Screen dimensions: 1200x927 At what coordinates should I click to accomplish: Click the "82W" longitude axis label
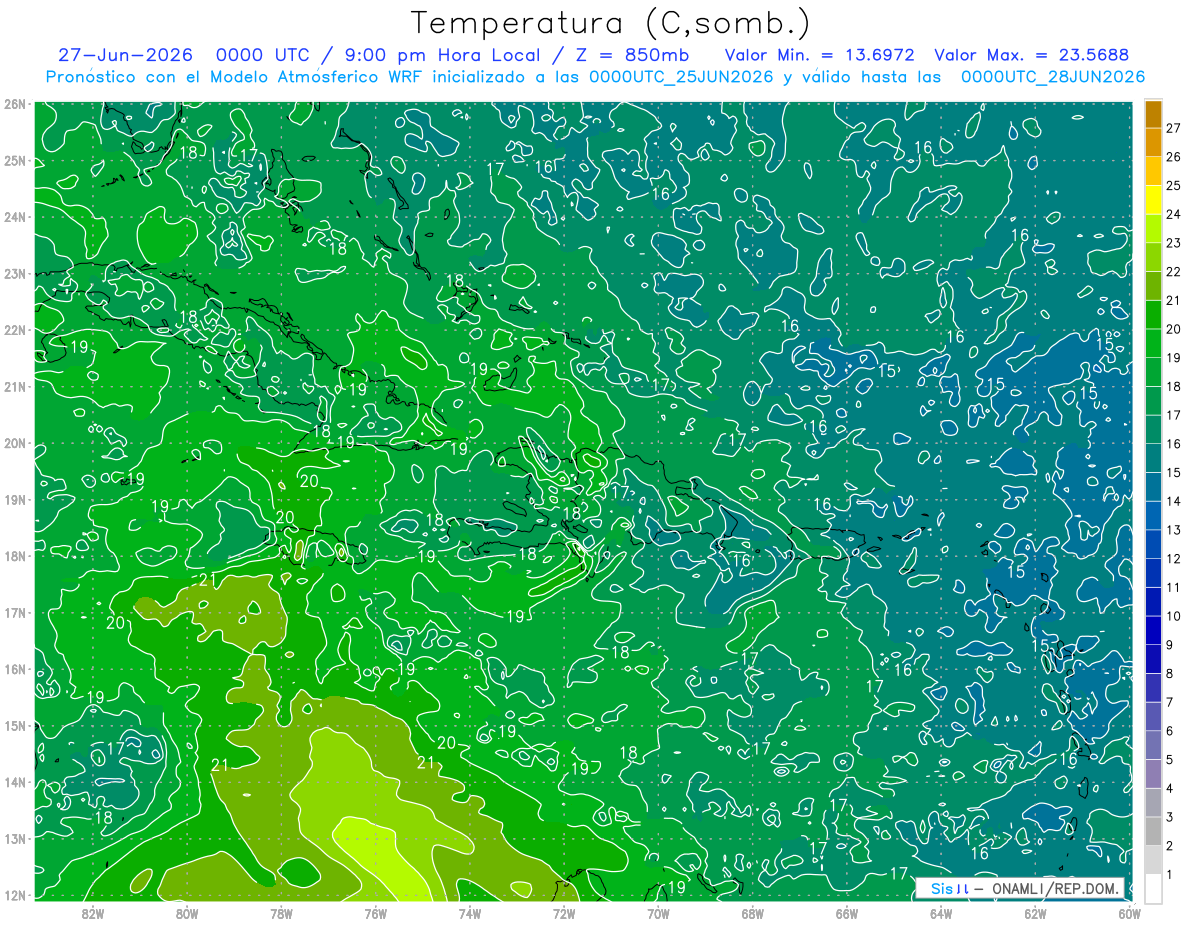click(x=93, y=913)
